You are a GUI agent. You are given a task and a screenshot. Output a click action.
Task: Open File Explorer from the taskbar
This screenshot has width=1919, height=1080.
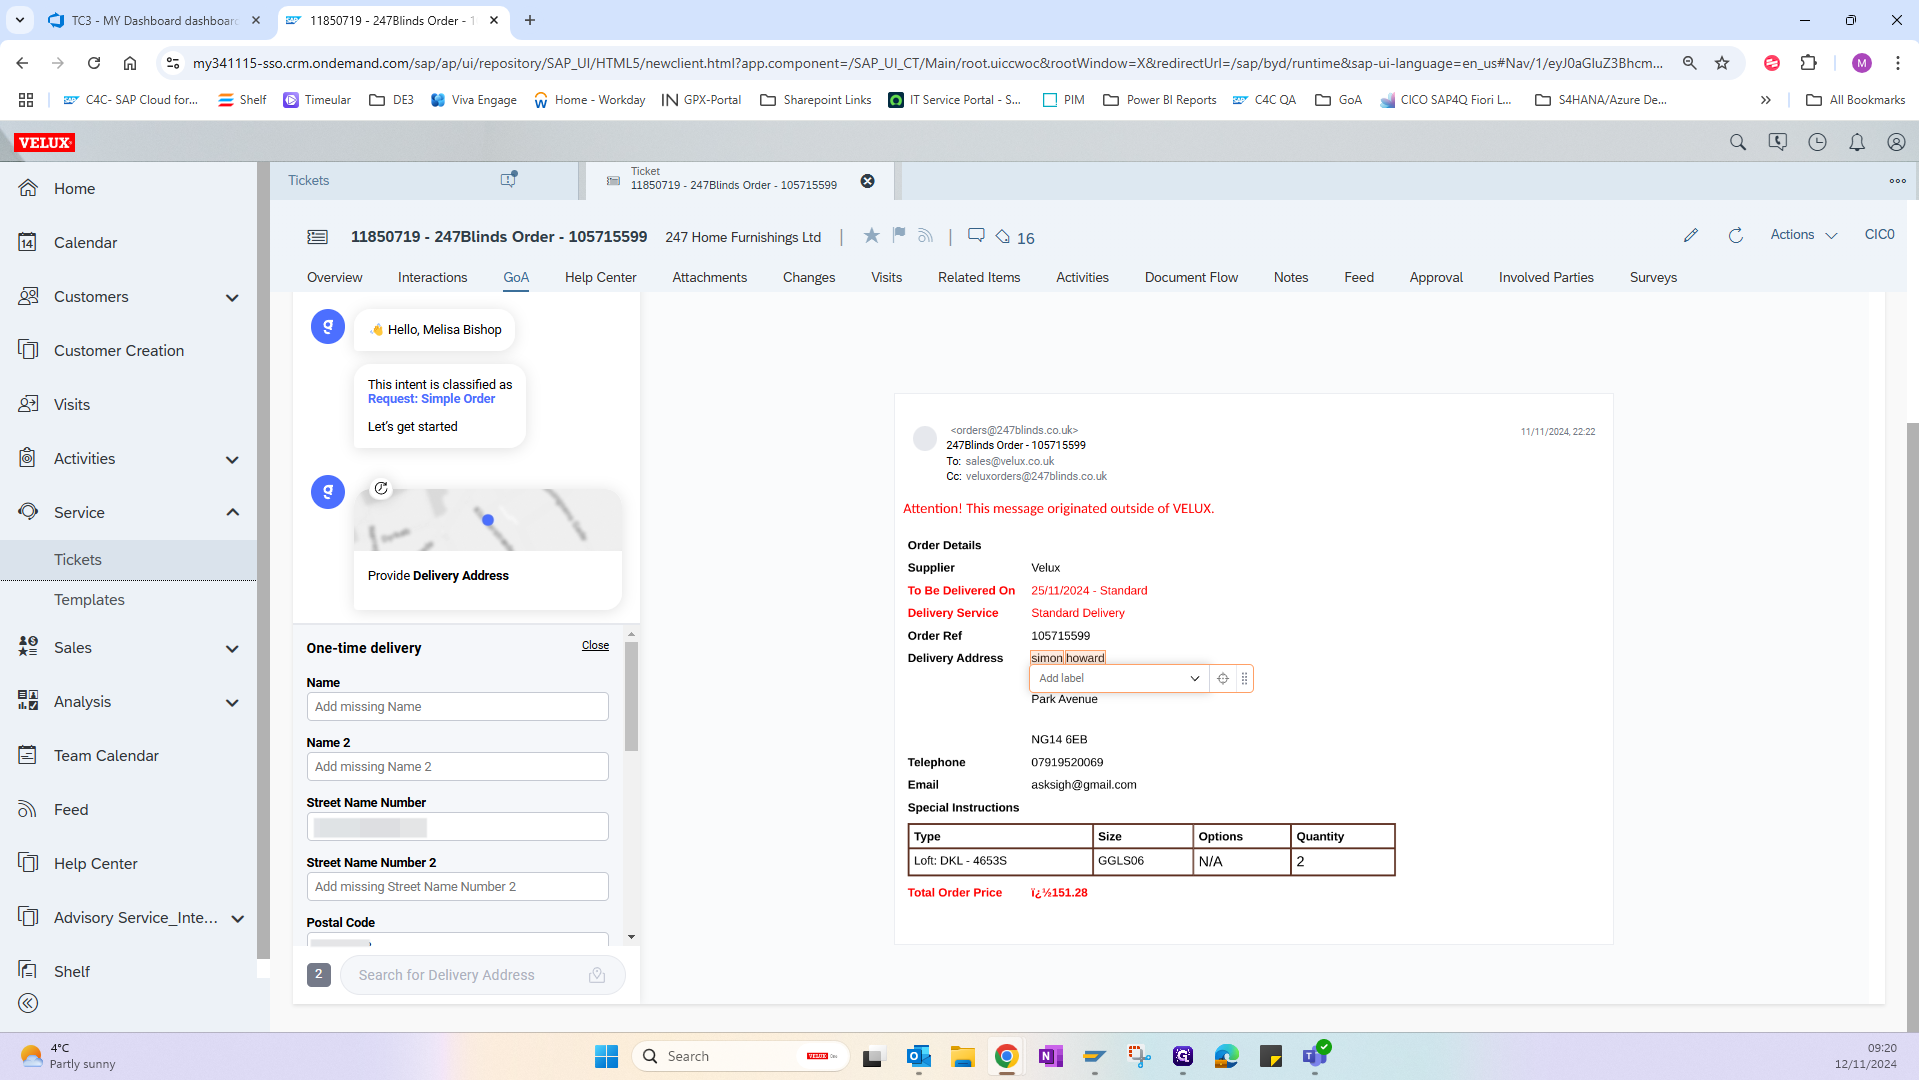[962, 1056]
